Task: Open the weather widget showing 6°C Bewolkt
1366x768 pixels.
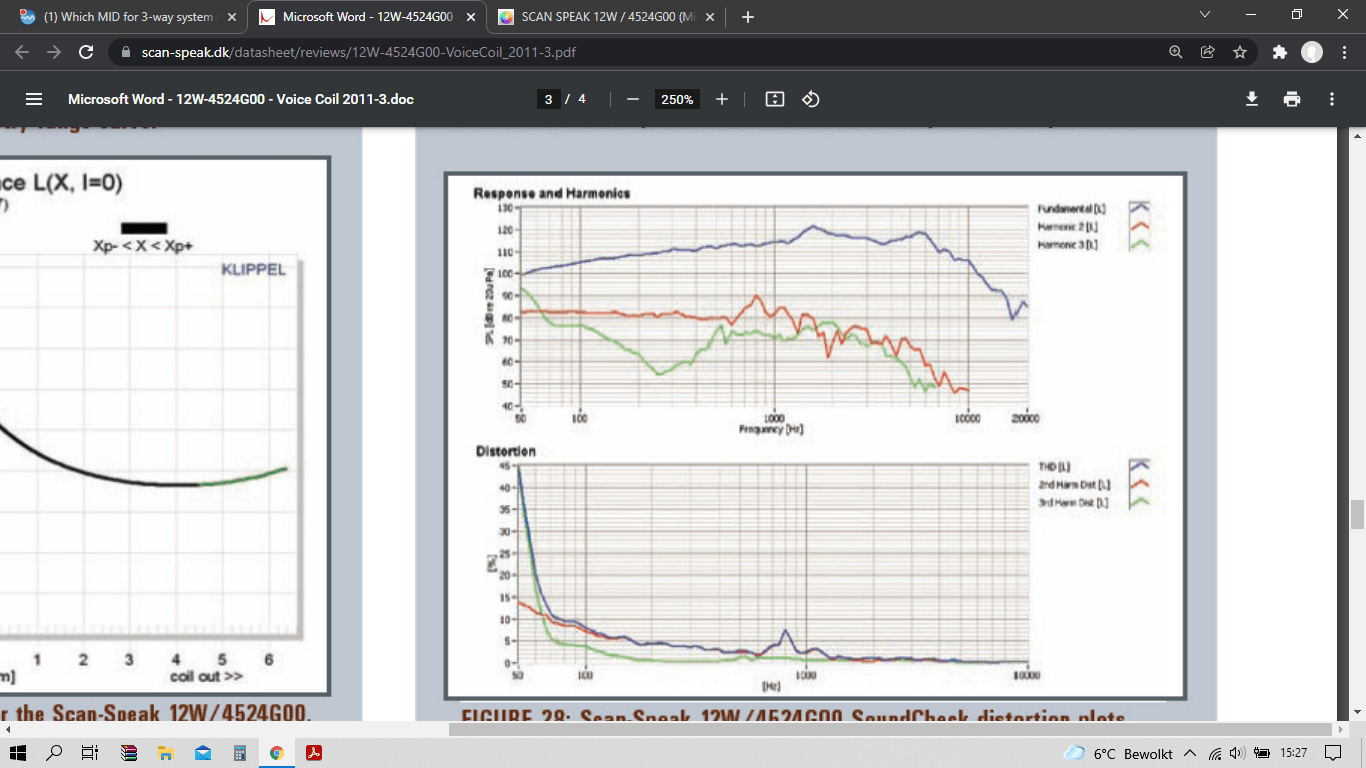Action: [x=1118, y=753]
